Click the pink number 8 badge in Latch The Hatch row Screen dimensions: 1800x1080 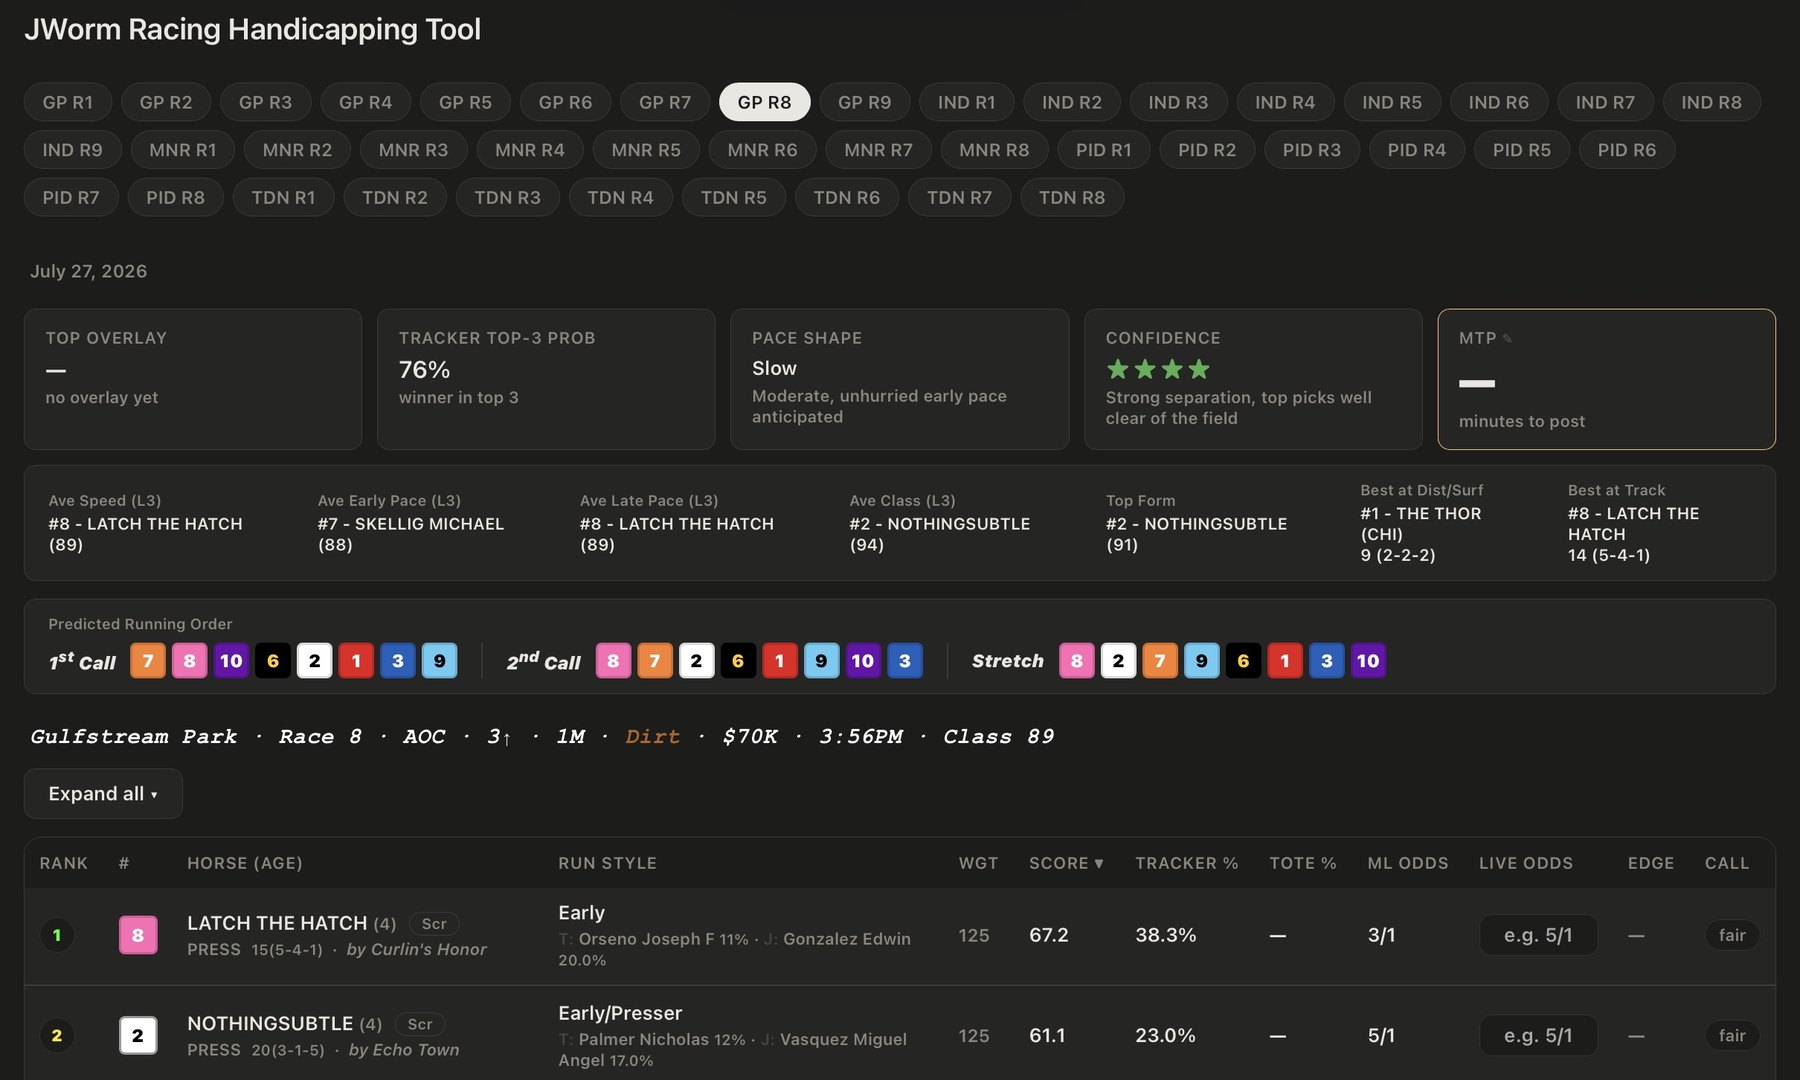point(138,935)
